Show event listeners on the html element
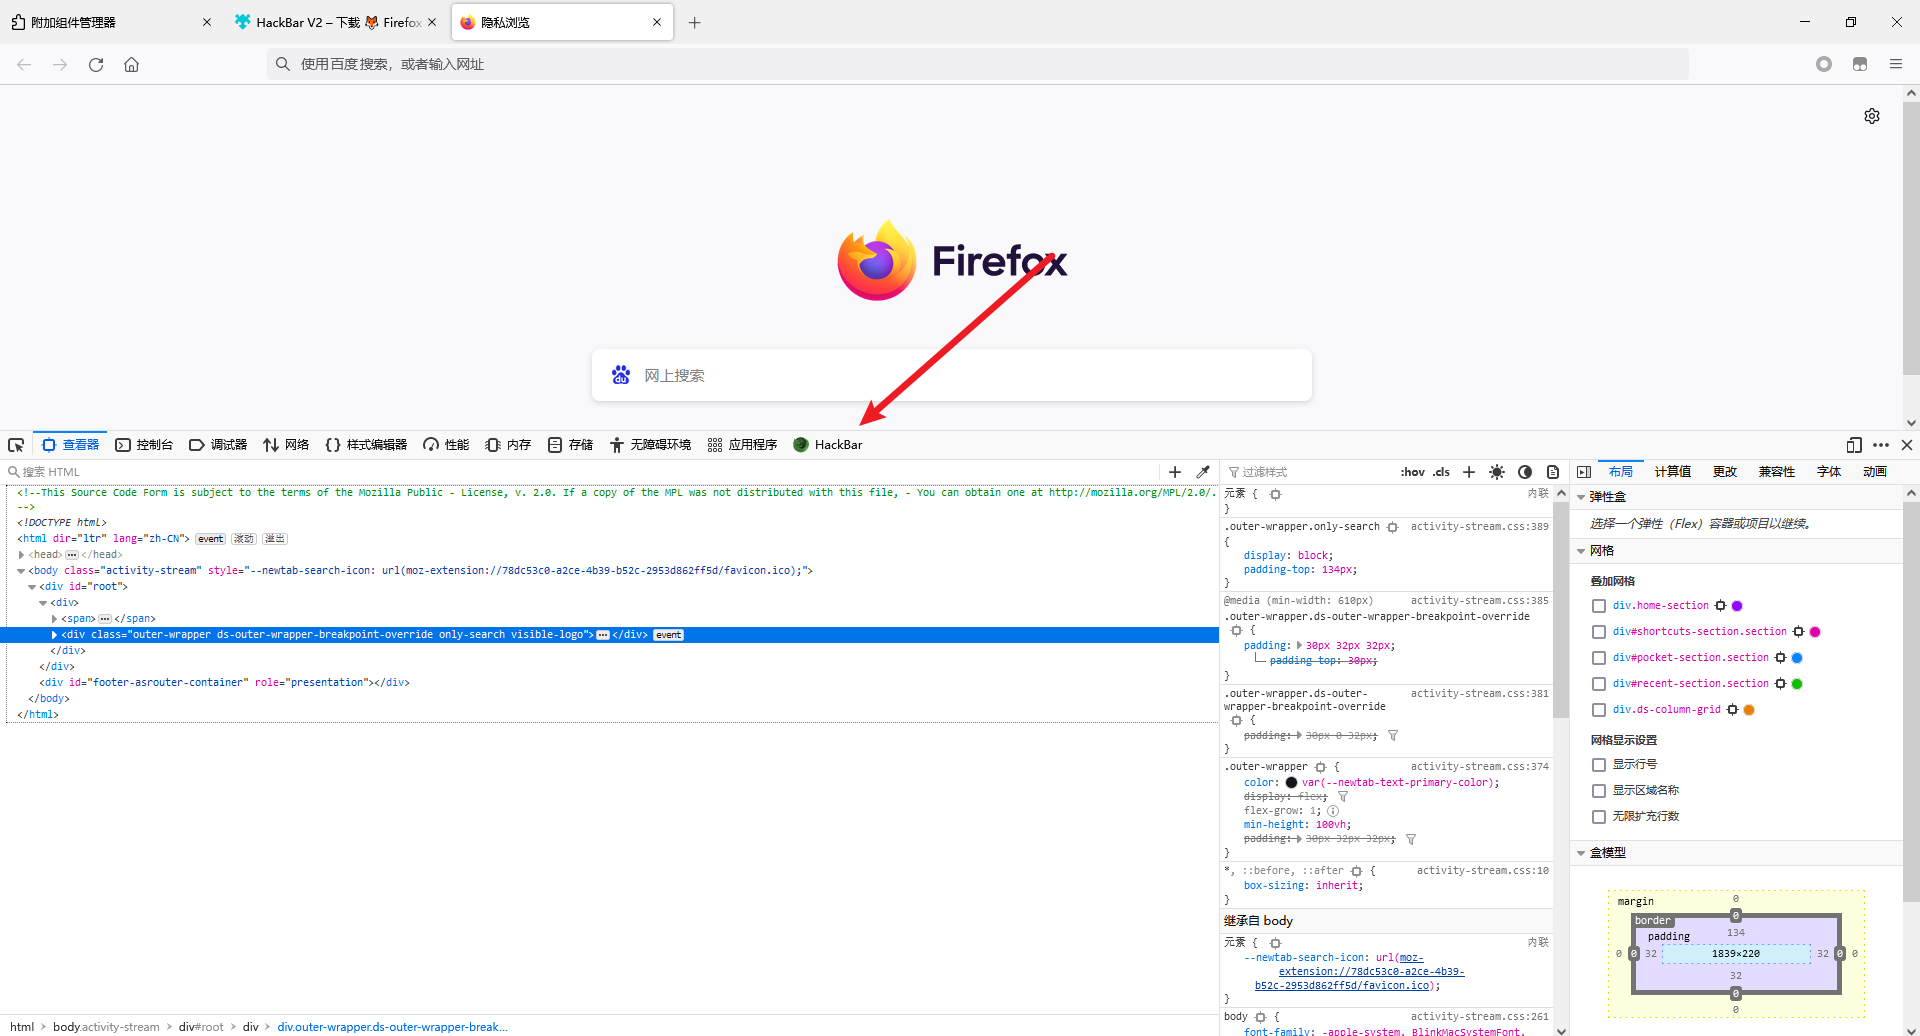Screen dimensions: 1920x1036 pos(210,539)
